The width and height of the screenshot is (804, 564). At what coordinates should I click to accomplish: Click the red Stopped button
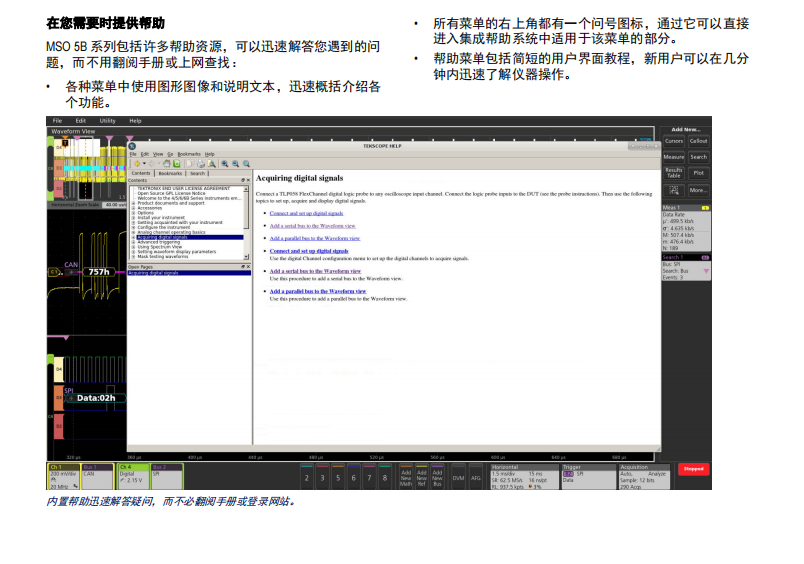694,469
